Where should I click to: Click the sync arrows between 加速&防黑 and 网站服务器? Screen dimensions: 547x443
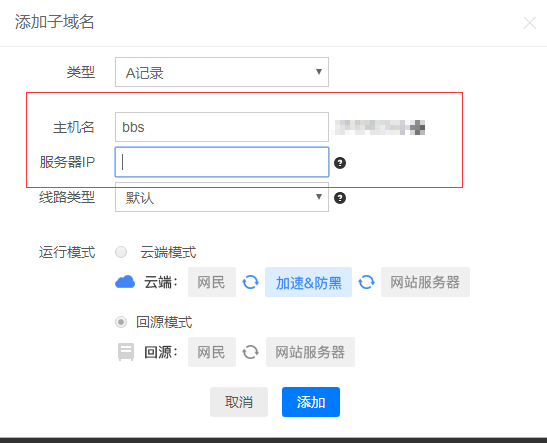click(x=366, y=282)
